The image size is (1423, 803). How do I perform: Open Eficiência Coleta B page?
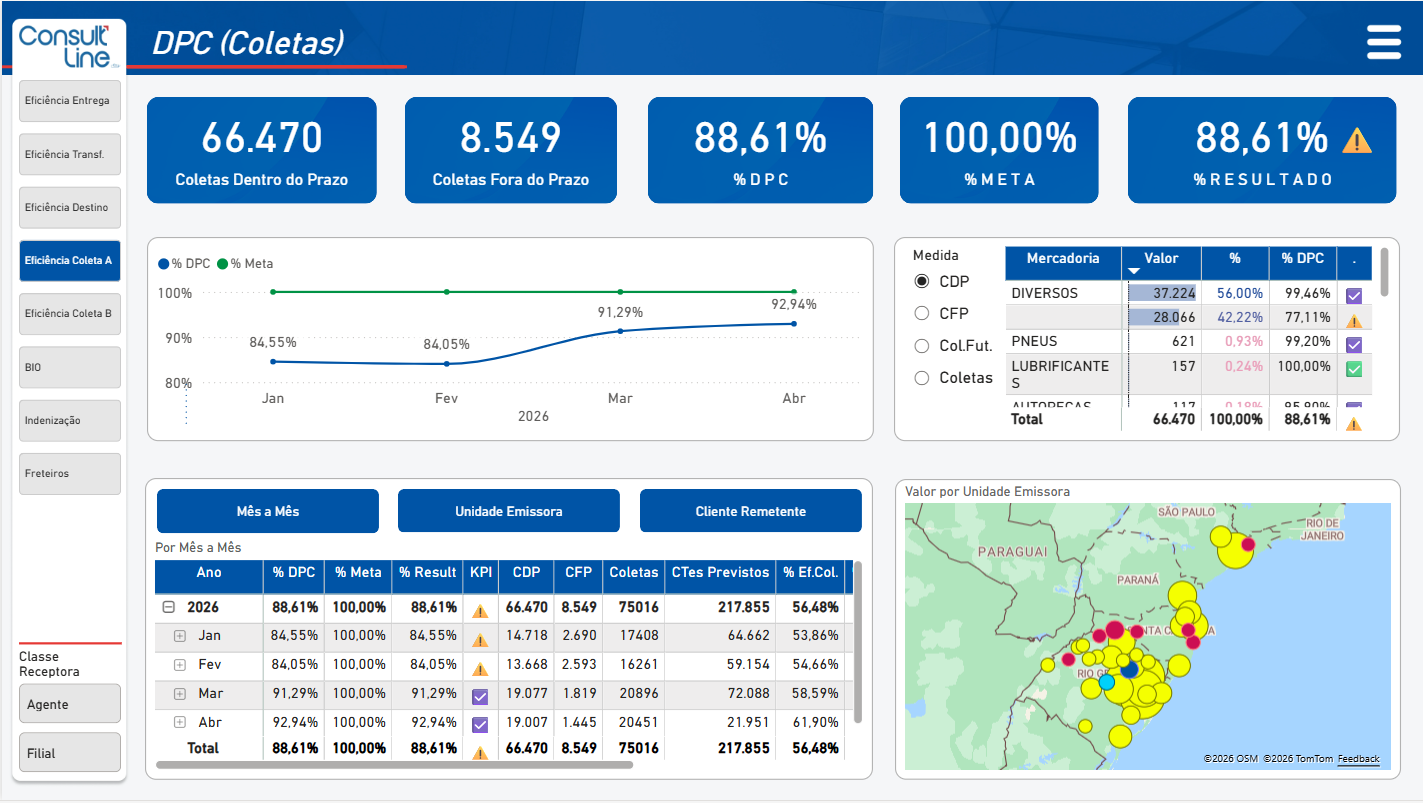(x=70, y=314)
